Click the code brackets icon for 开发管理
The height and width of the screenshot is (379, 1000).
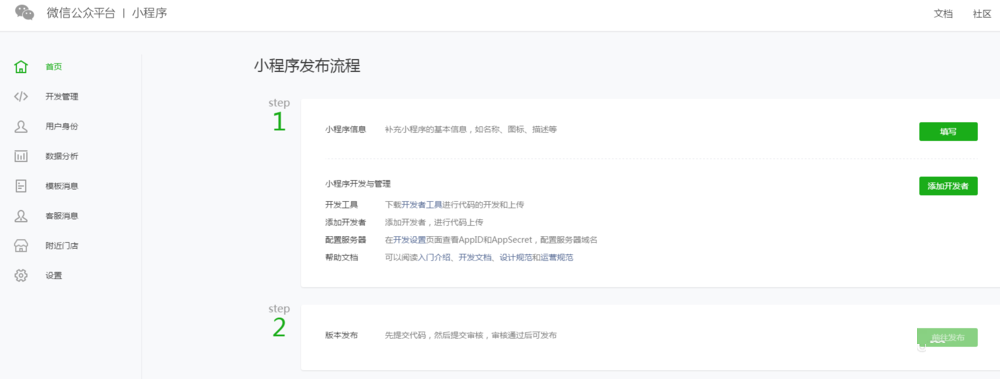(21, 96)
